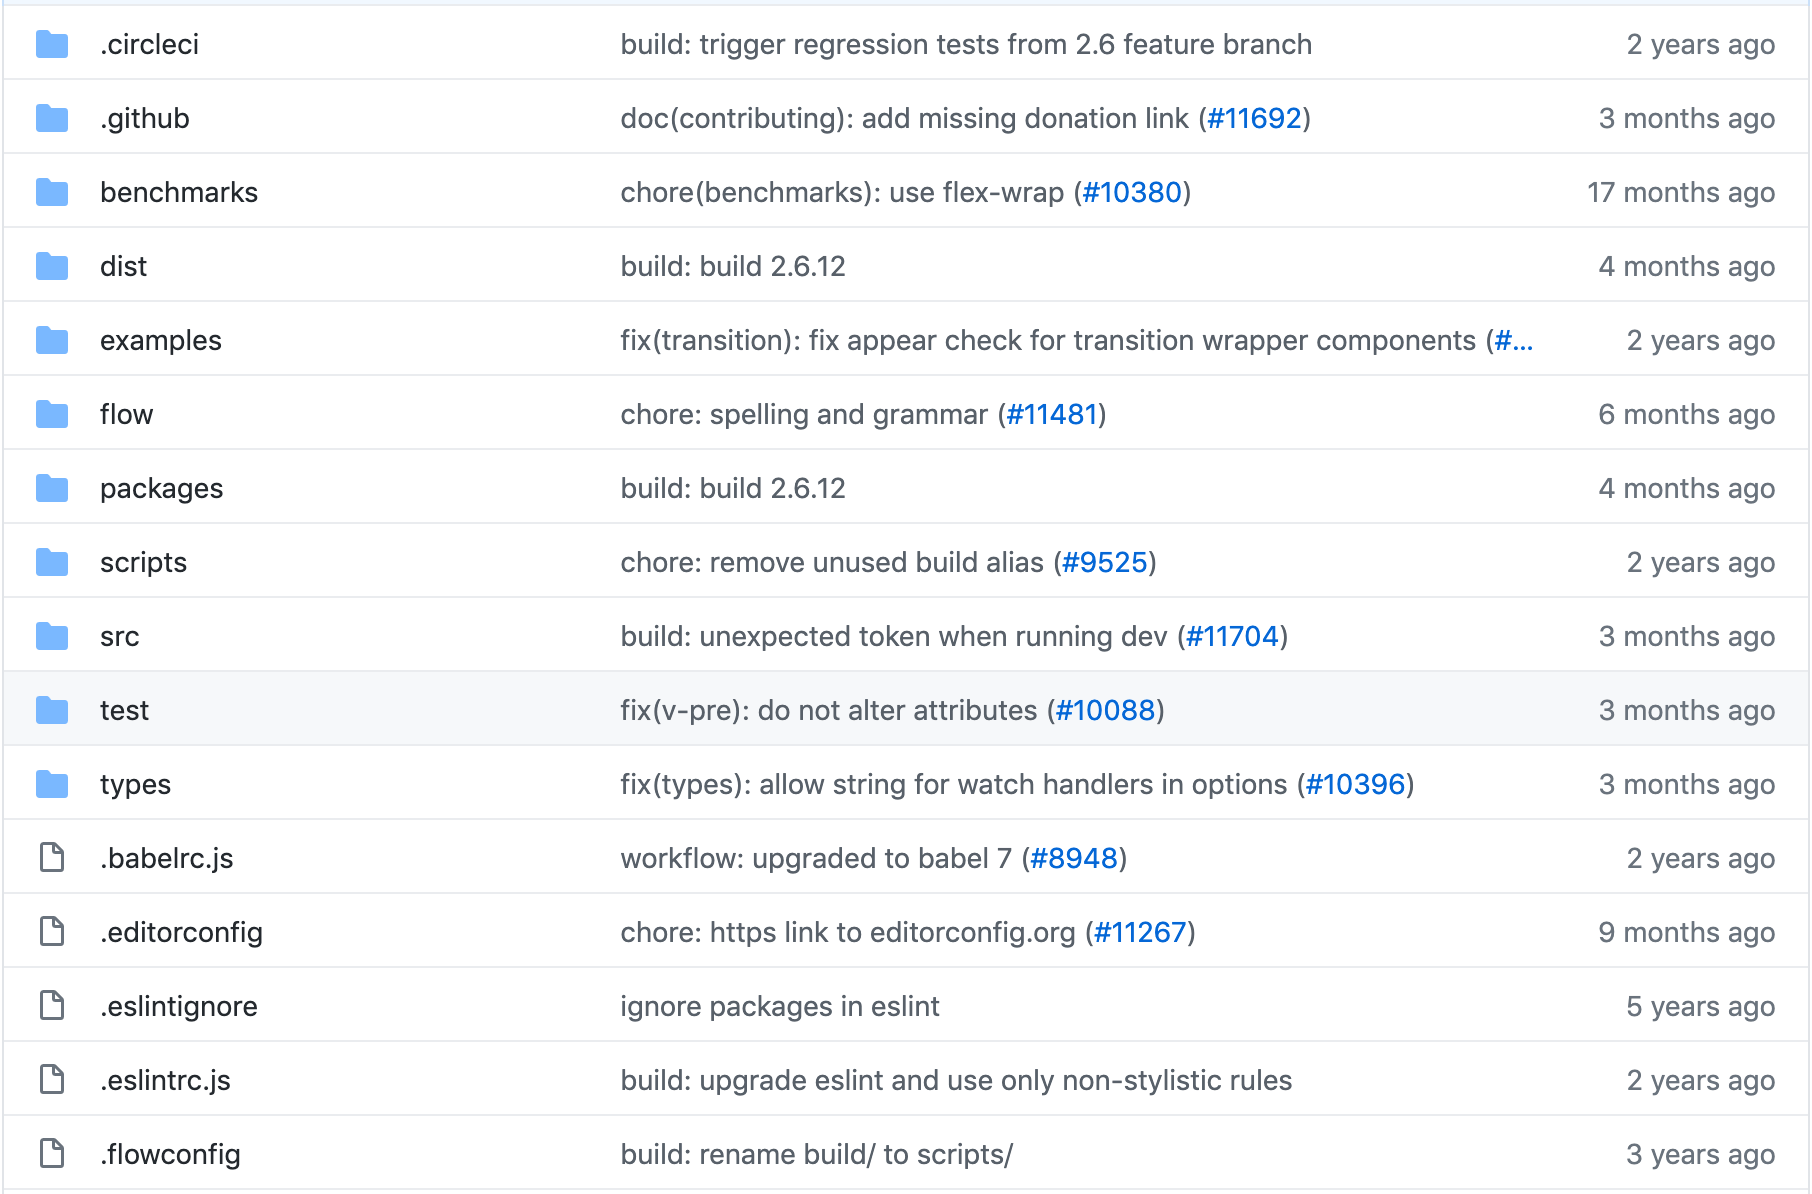The width and height of the screenshot is (1812, 1194).
Task: Follow the #11704 pull request link
Action: 1232,636
